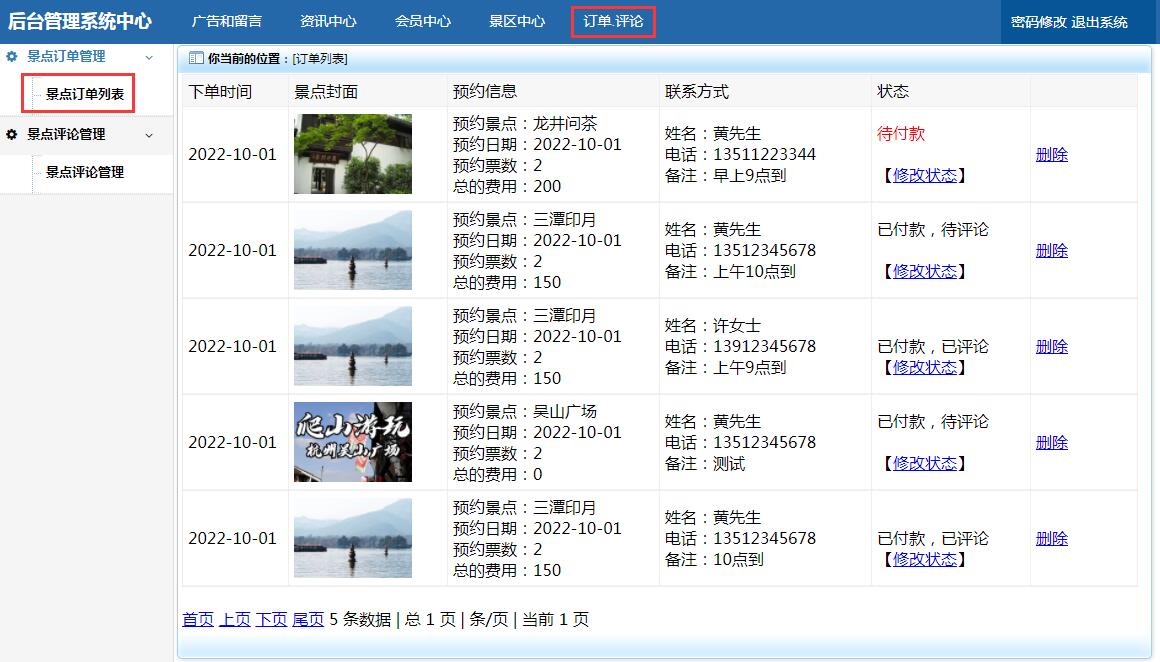Click 预约信息 column header
Image resolution: width=1160 pixels, height=662 pixels.
click(x=485, y=92)
